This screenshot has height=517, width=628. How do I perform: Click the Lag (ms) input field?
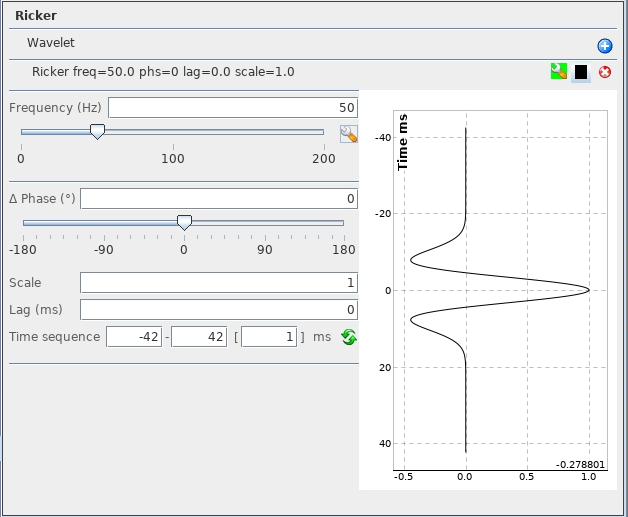click(x=219, y=310)
